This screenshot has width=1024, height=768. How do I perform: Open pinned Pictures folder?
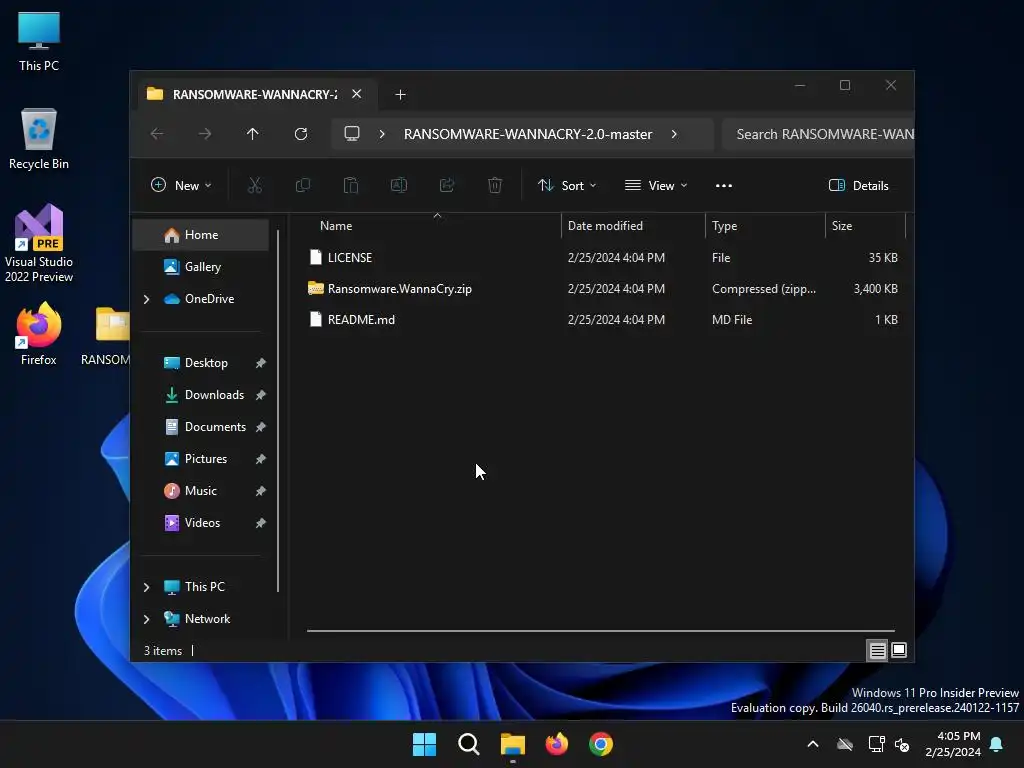coord(200,459)
